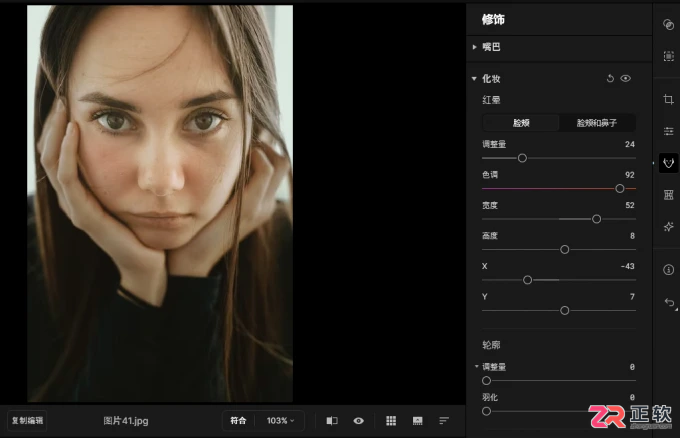
Task: Click the Y value 7
Action: point(632,297)
